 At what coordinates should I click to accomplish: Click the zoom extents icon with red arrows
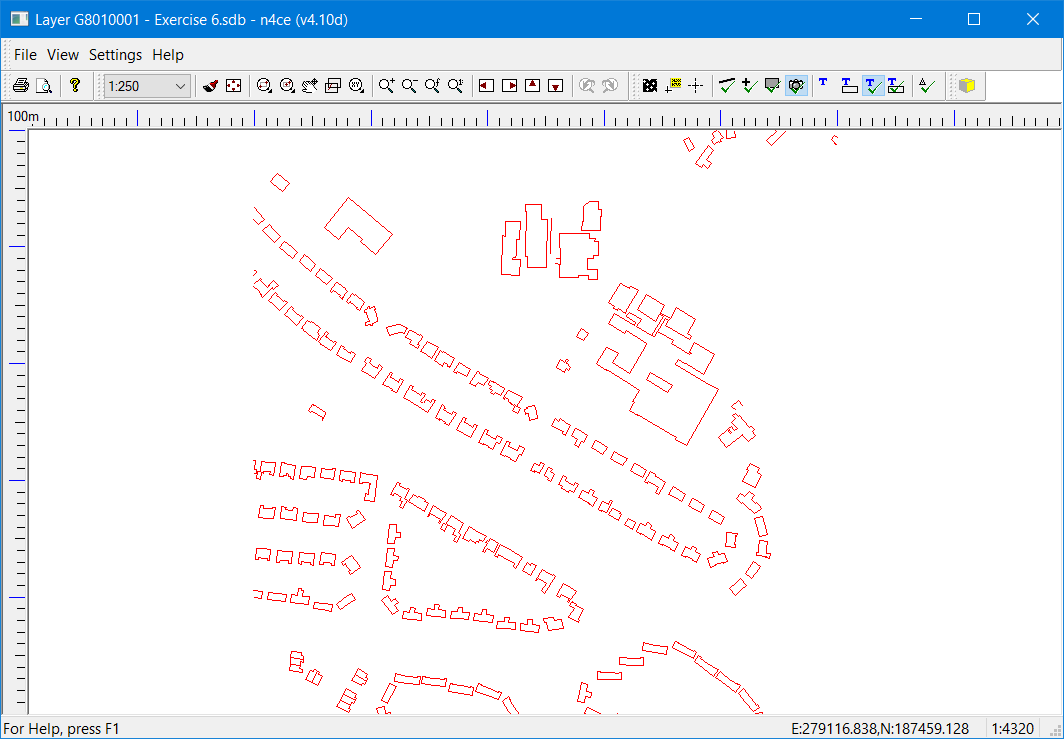point(233,86)
